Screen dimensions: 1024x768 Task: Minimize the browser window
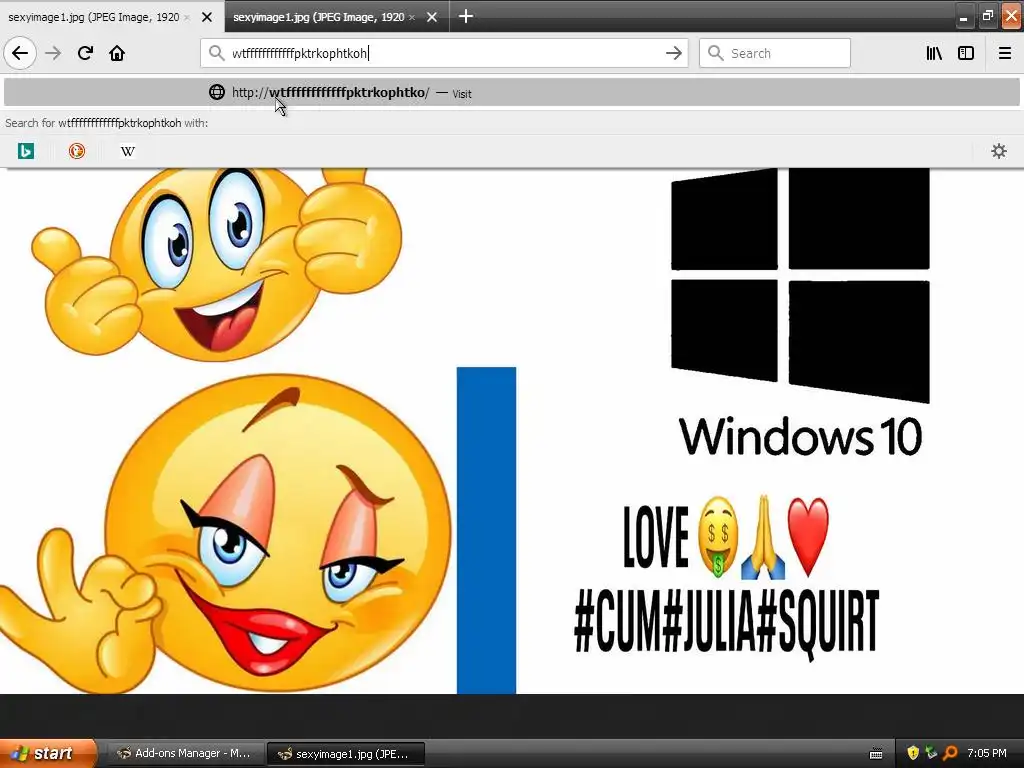pyautogui.click(x=963, y=17)
